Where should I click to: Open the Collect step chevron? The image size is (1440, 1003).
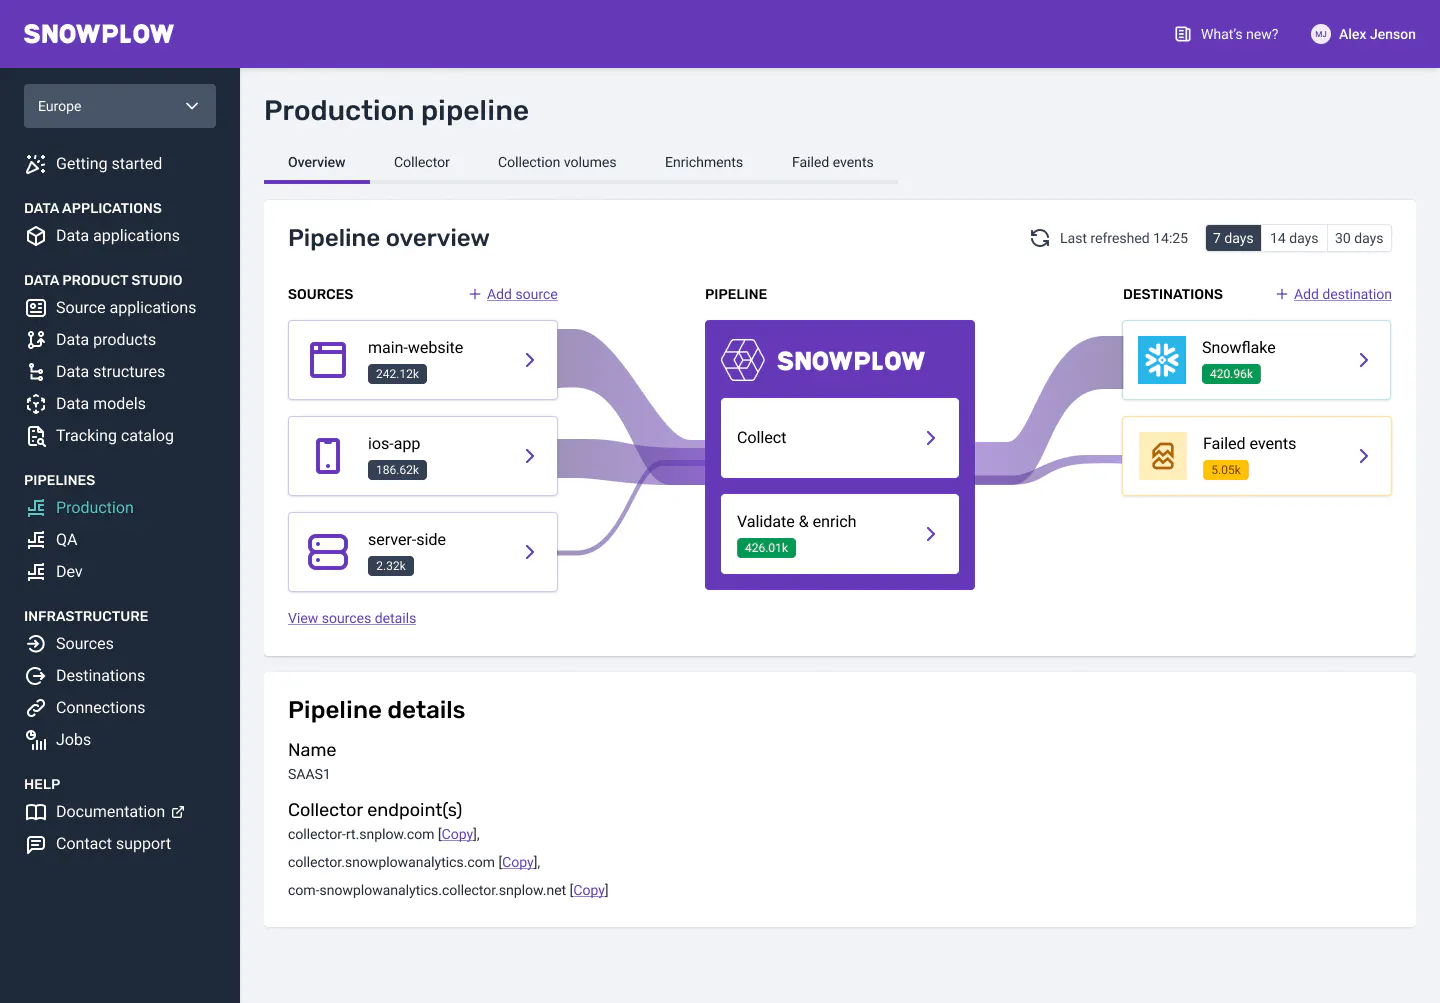click(931, 438)
